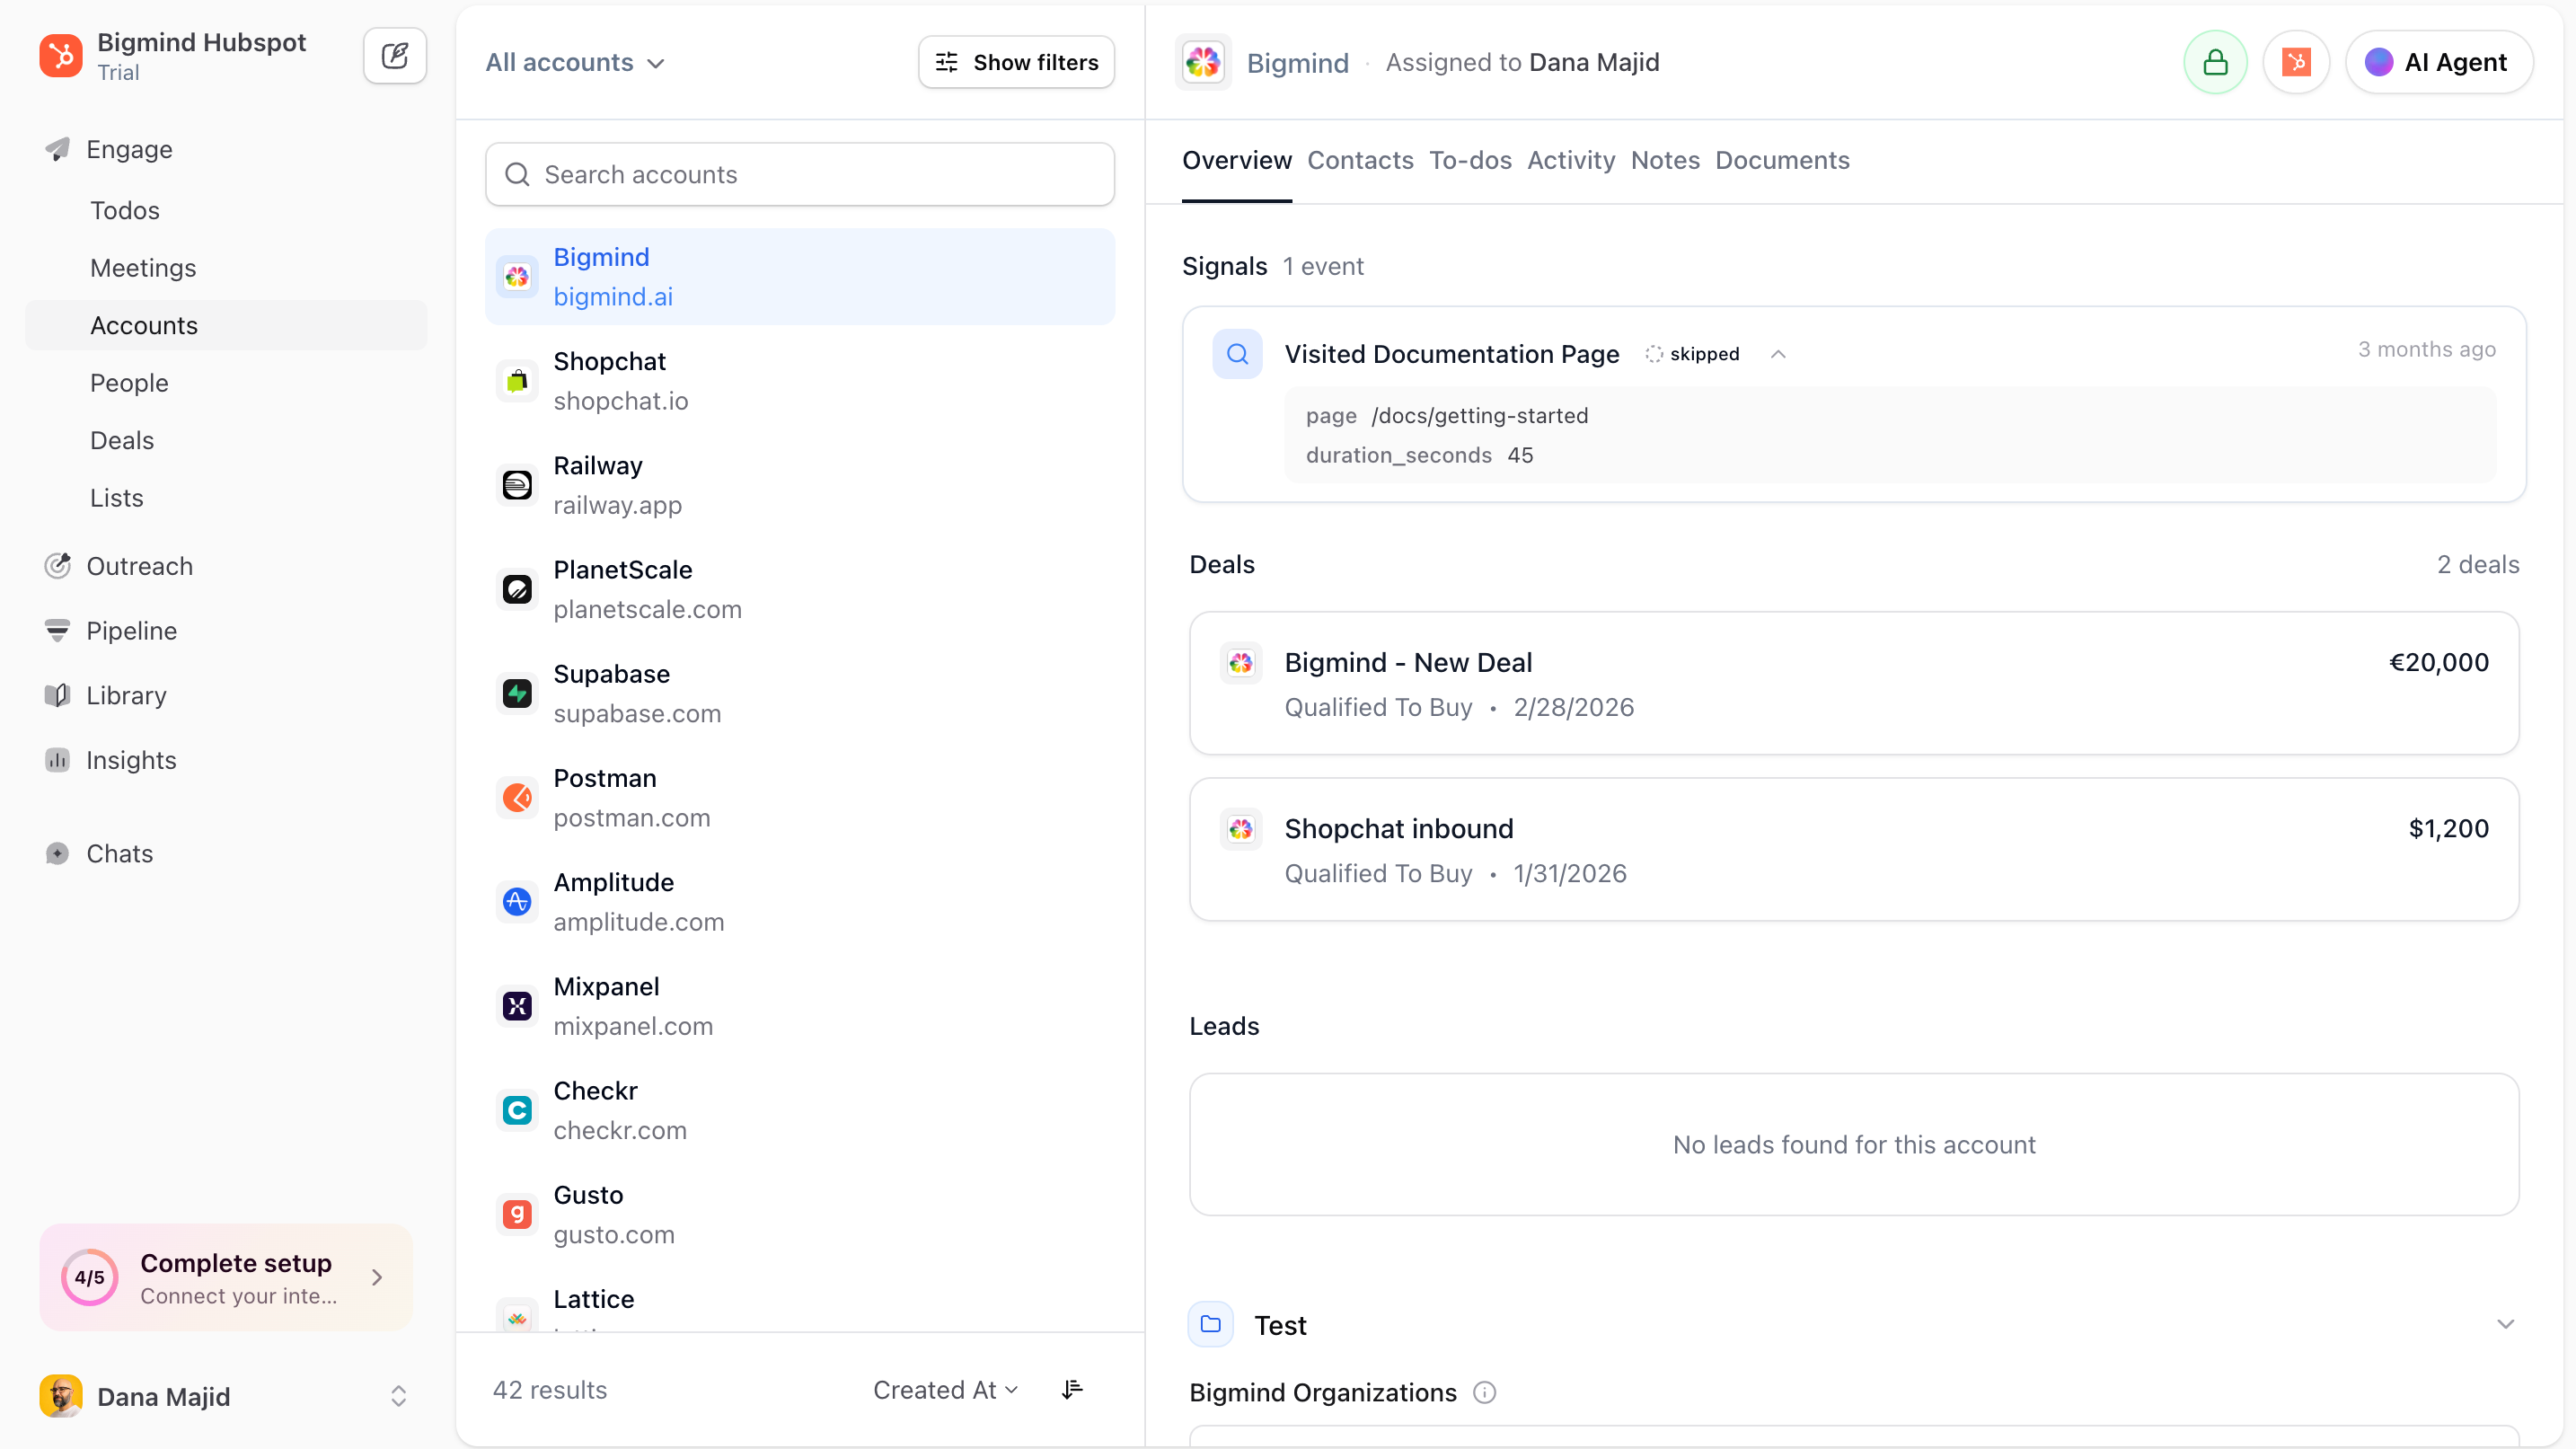Open the Shopchat inbound deal card
Image resolution: width=2576 pixels, height=1449 pixels.
1854,850
